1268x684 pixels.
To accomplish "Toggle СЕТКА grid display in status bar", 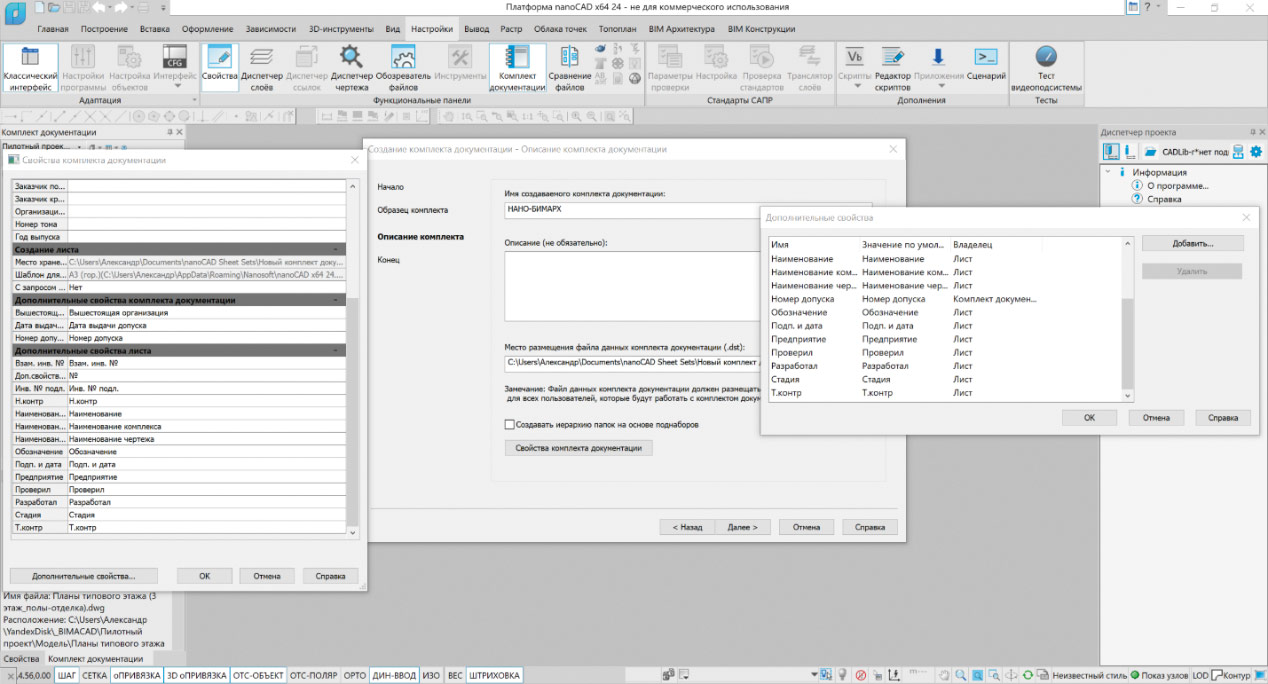I will coord(95,676).
